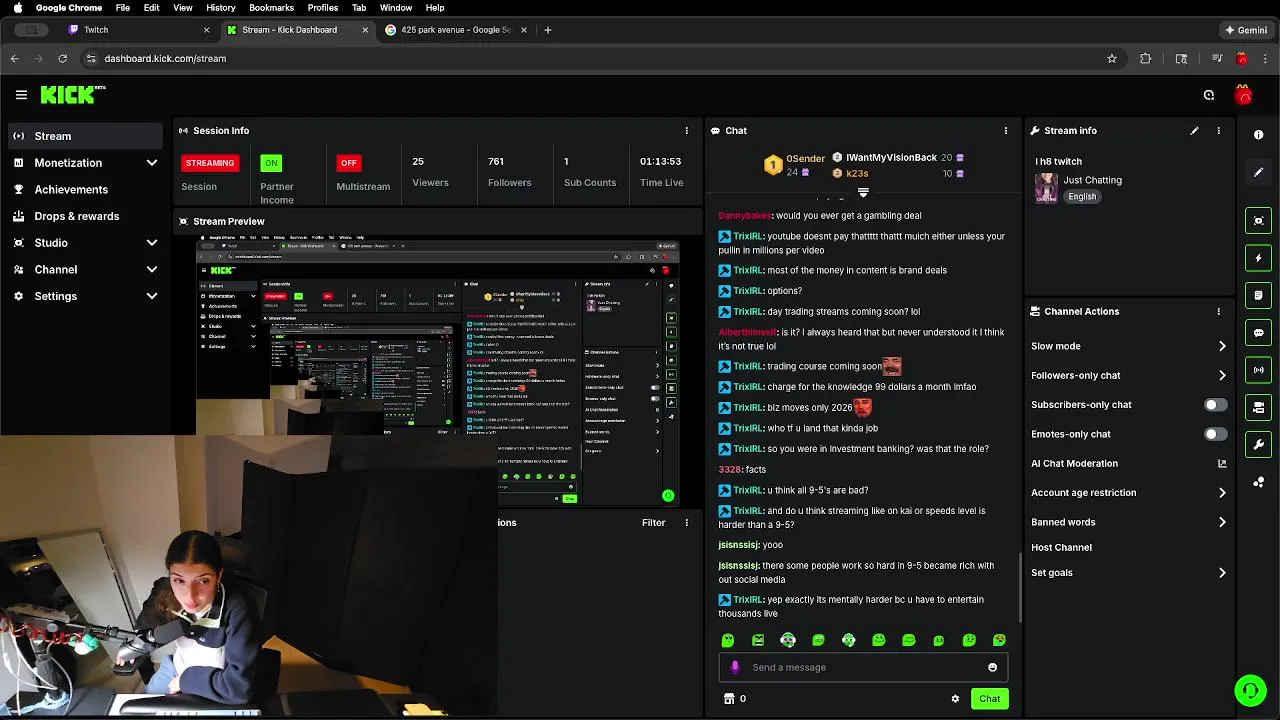Image resolution: width=1280 pixels, height=720 pixels.
Task: Toggle the chat bubble panel icon in right rail
Action: (x=1258, y=332)
